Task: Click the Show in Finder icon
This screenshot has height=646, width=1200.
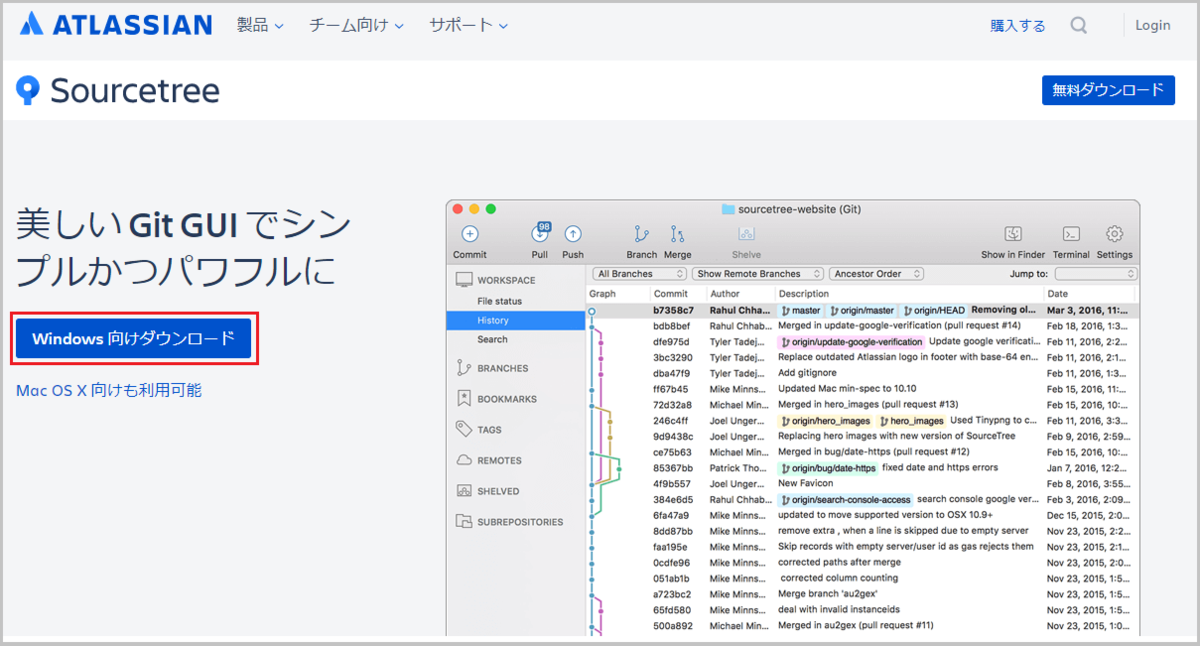Action: point(1012,234)
